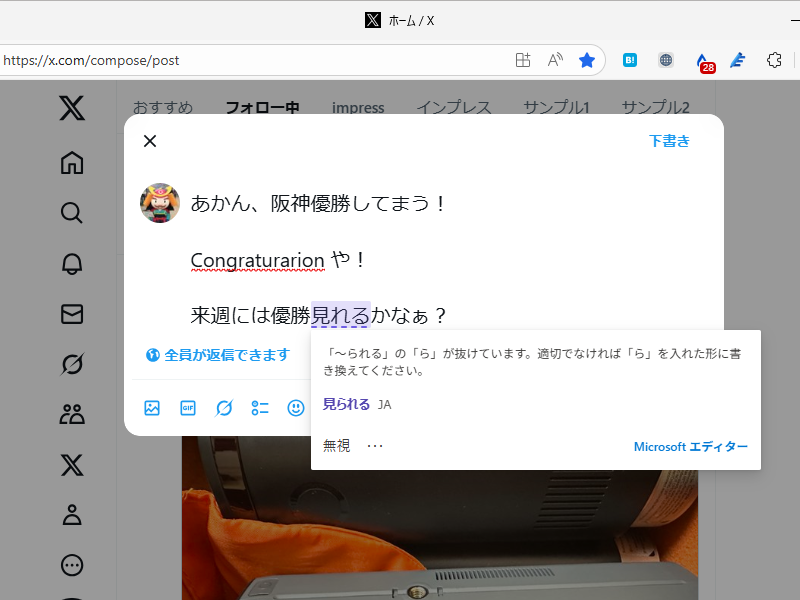Change the reply setting 全員が返信できます

[x=220, y=355]
